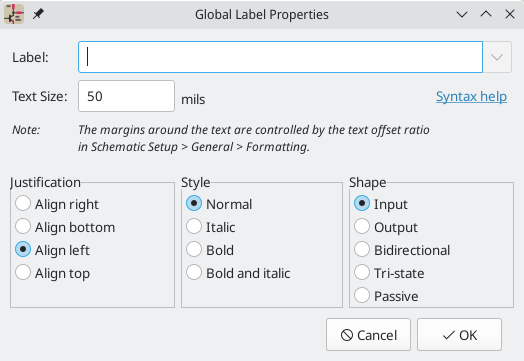Set label shape to Input
The image size is (524, 361).
[381, 204]
